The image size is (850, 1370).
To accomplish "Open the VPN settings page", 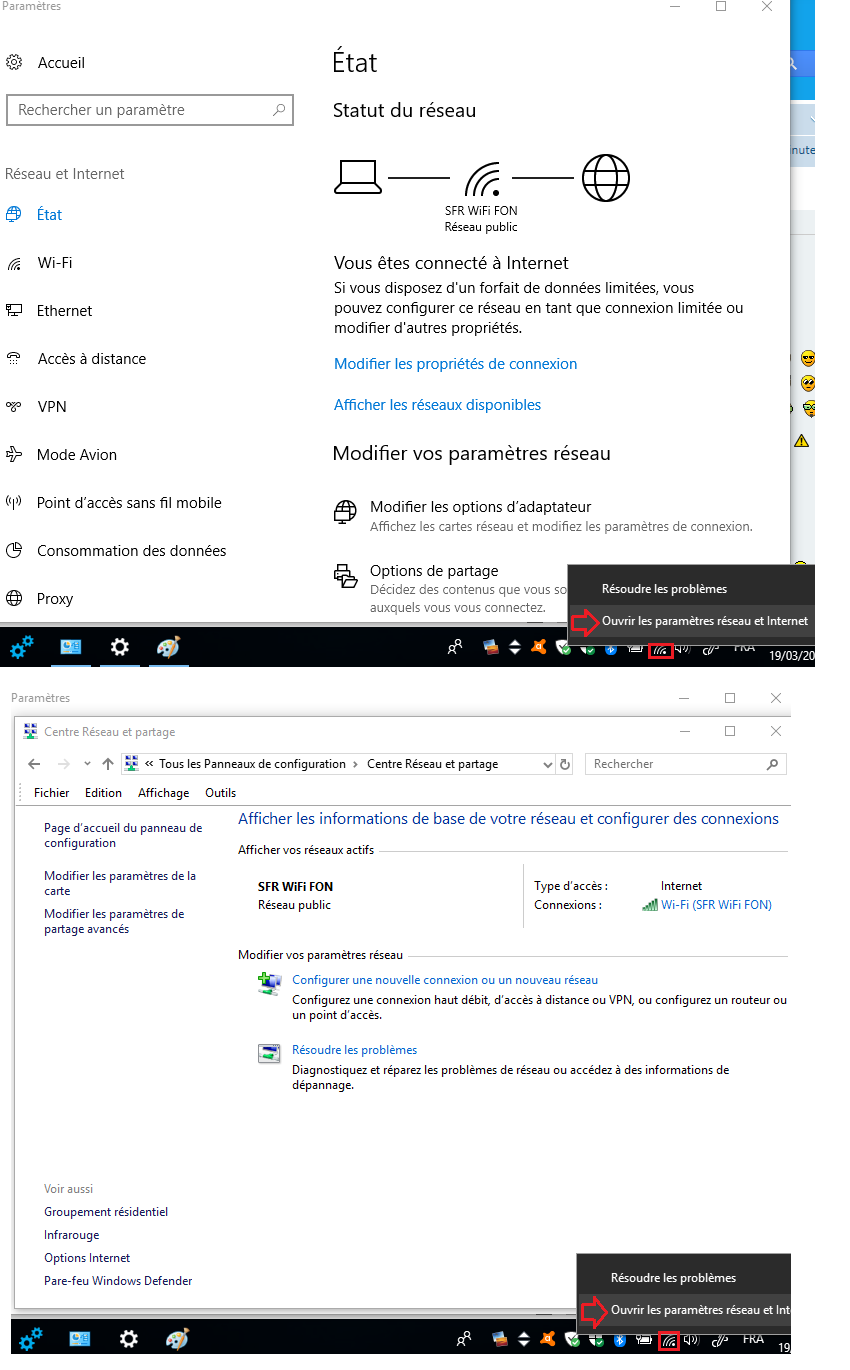I will click(x=52, y=407).
